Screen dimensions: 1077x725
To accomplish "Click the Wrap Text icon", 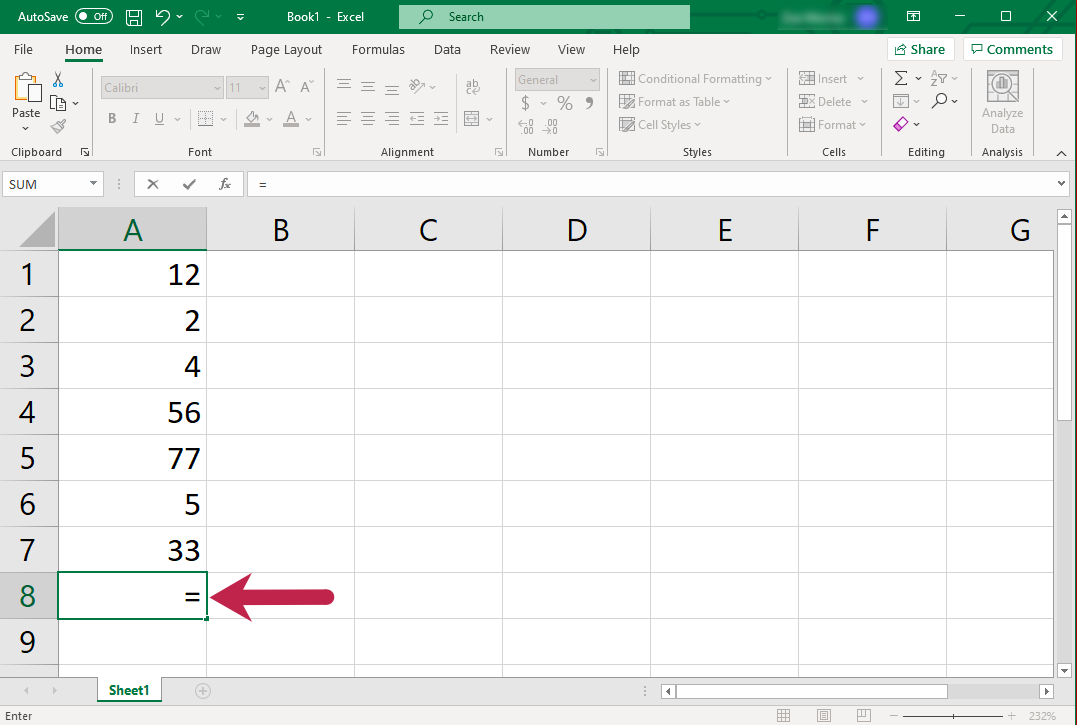I will [x=473, y=87].
